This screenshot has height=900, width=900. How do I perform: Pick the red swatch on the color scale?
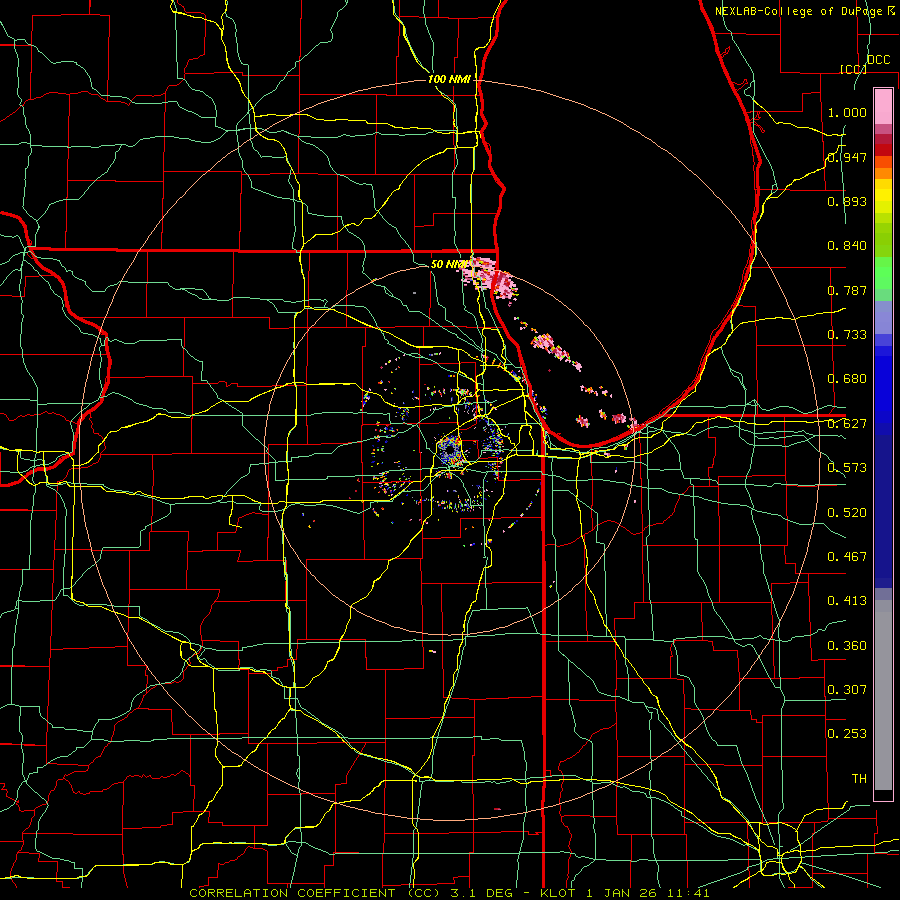pos(883,150)
